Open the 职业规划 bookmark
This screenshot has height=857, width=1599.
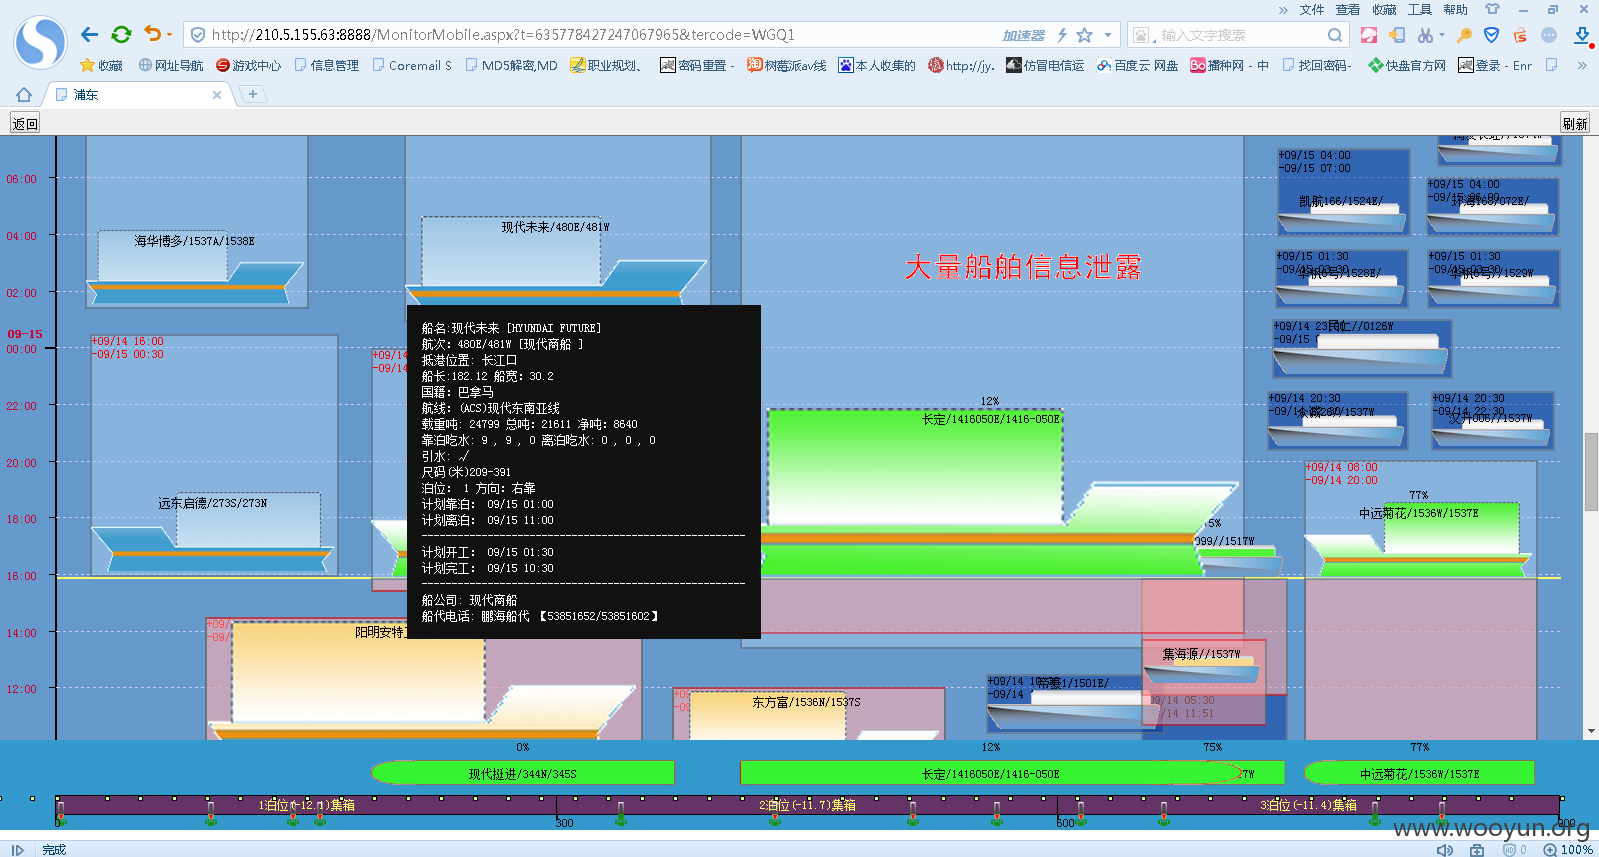click(x=606, y=65)
